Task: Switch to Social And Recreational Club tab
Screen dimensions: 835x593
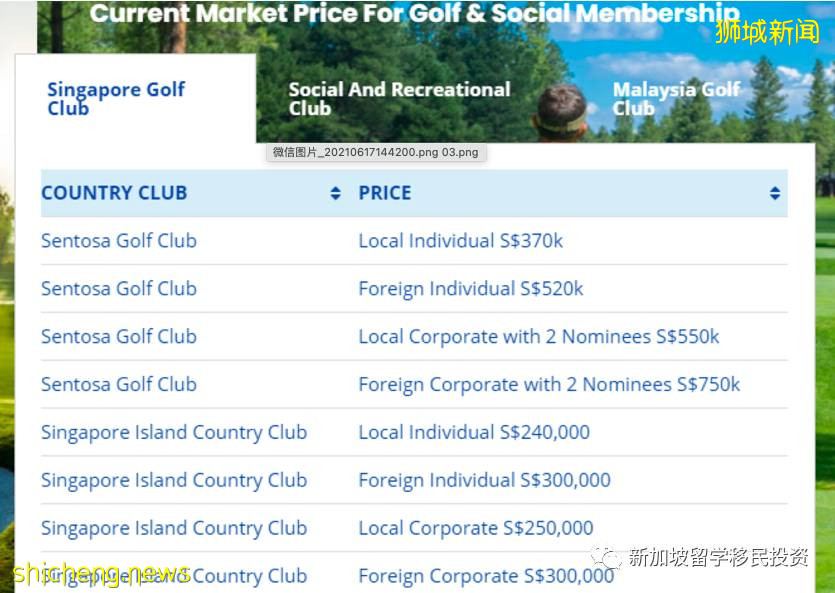Action: [399, 99]
